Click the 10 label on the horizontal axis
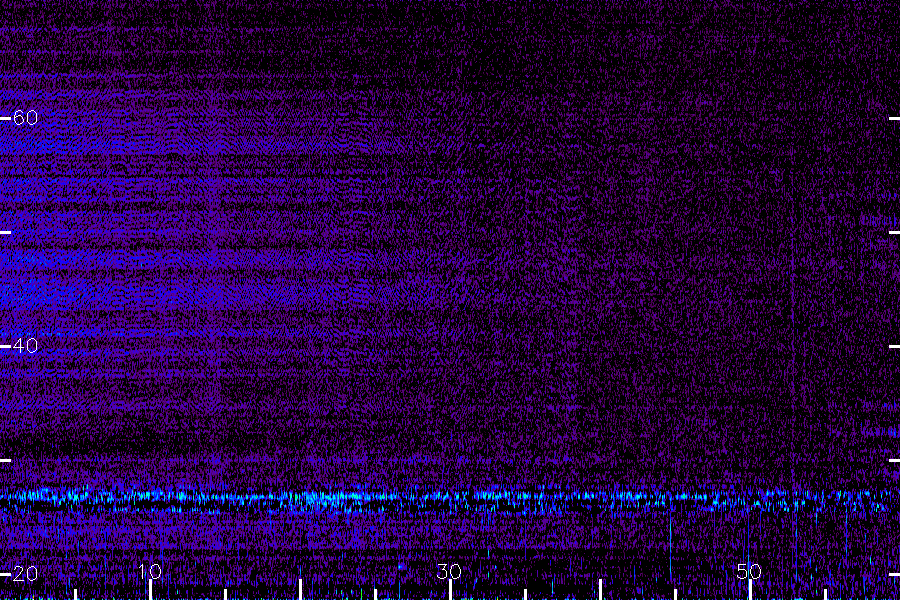This screenshot has height=600, width=900. pos(150,571)
